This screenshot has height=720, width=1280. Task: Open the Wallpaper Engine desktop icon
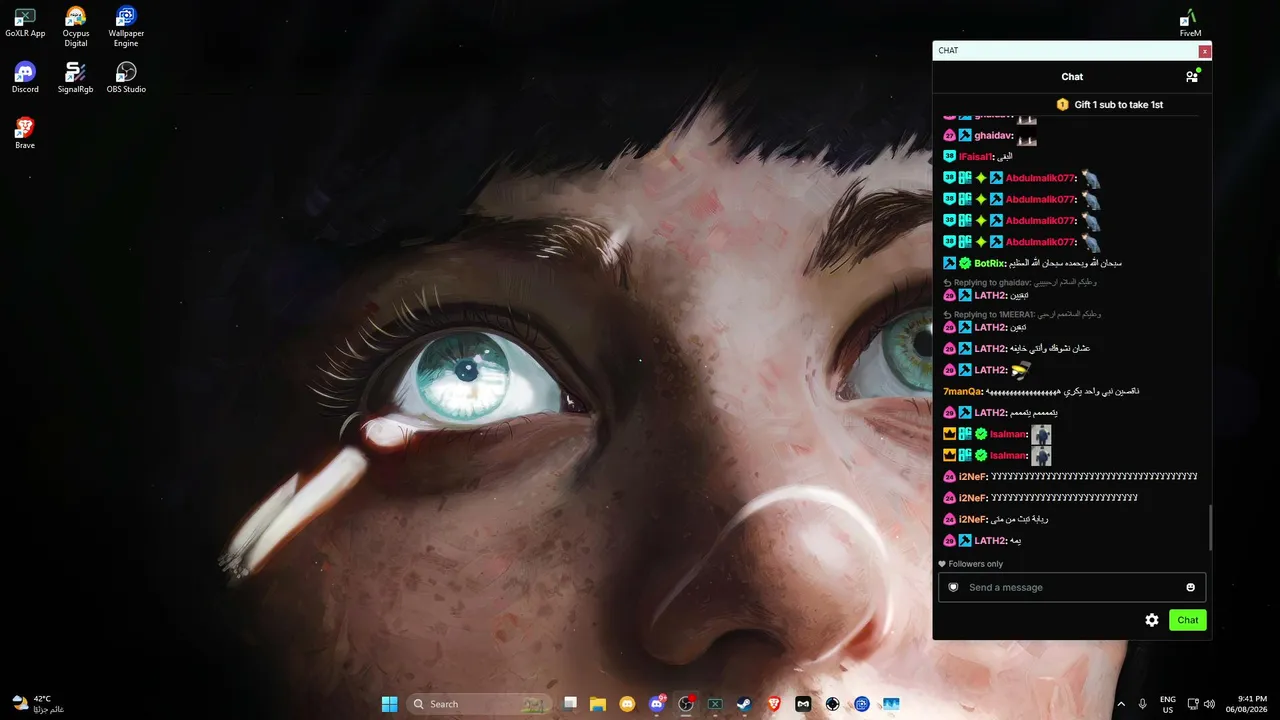[x=126, y=27]
